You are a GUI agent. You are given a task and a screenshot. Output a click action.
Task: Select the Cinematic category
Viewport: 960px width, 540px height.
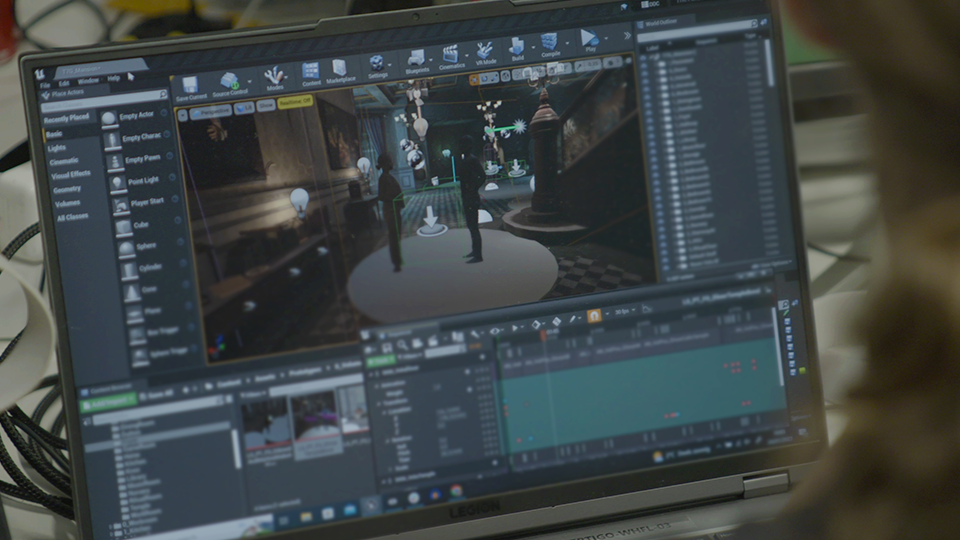pos(64,162)
